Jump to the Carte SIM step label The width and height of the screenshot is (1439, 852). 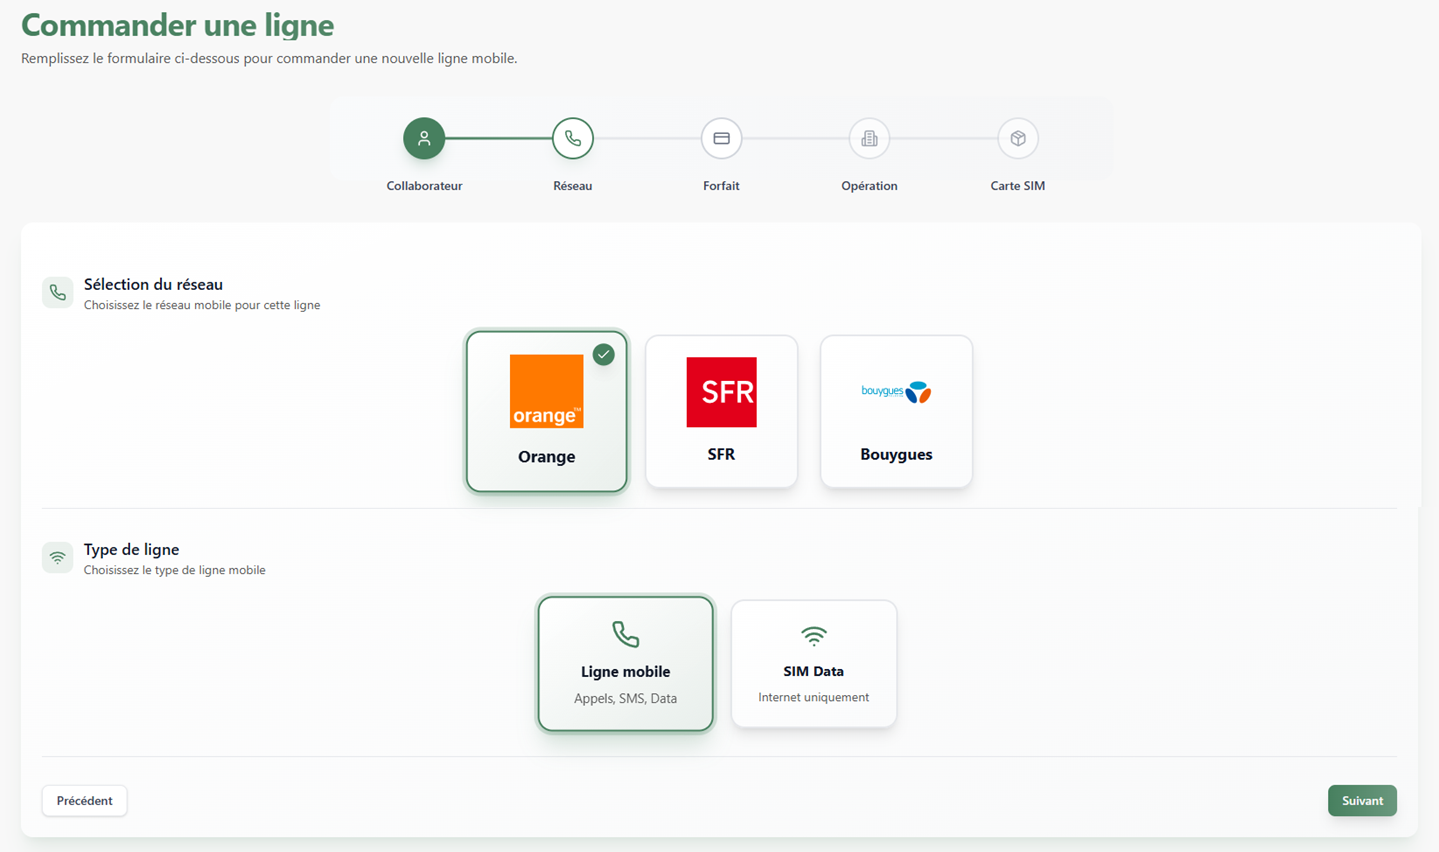(x=1017, y=186)
